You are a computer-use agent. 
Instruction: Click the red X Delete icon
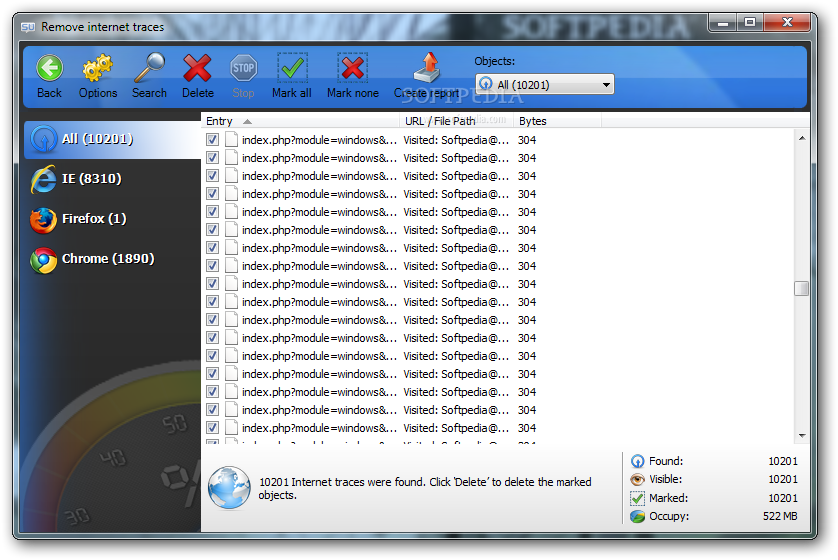(x=197, y=68)
